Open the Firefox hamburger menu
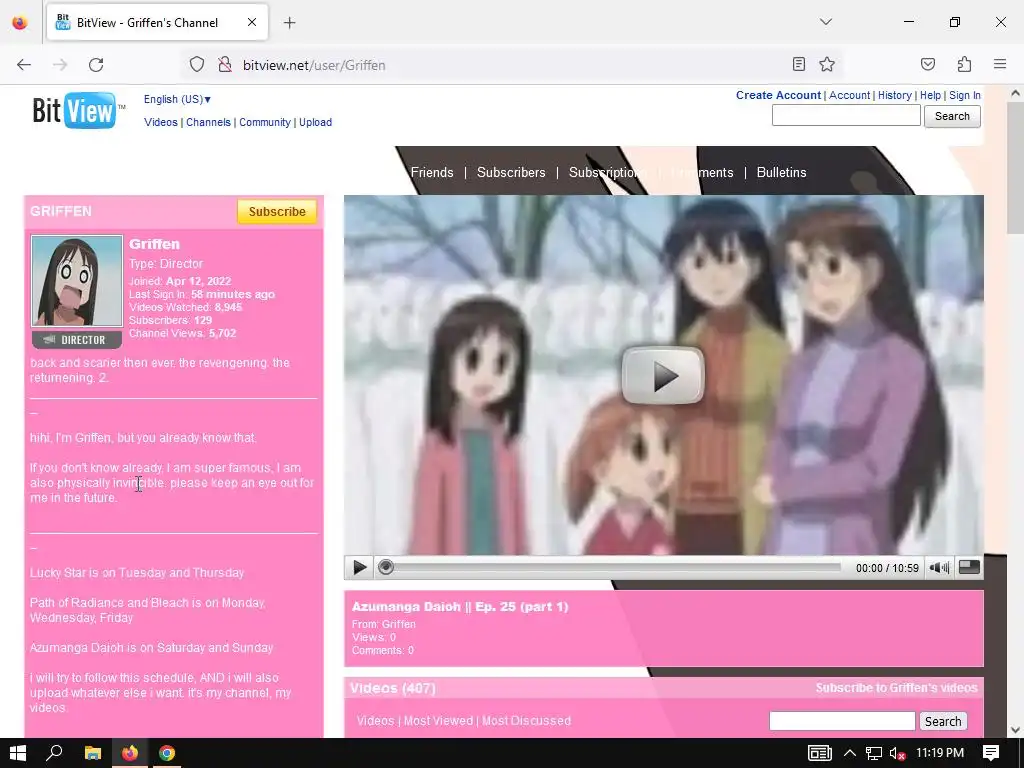Screen dimensions: 1024x768 click(1000, 64)
